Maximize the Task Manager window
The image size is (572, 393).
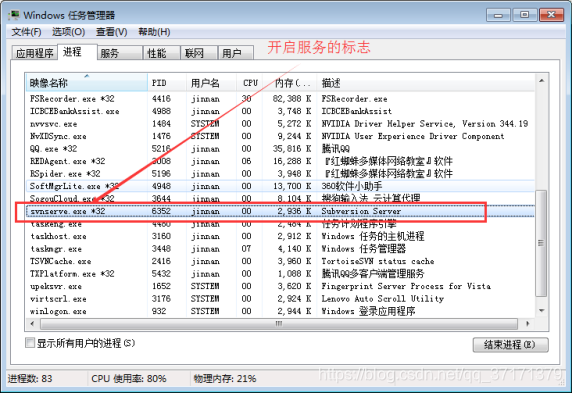[x=525, y=15]
